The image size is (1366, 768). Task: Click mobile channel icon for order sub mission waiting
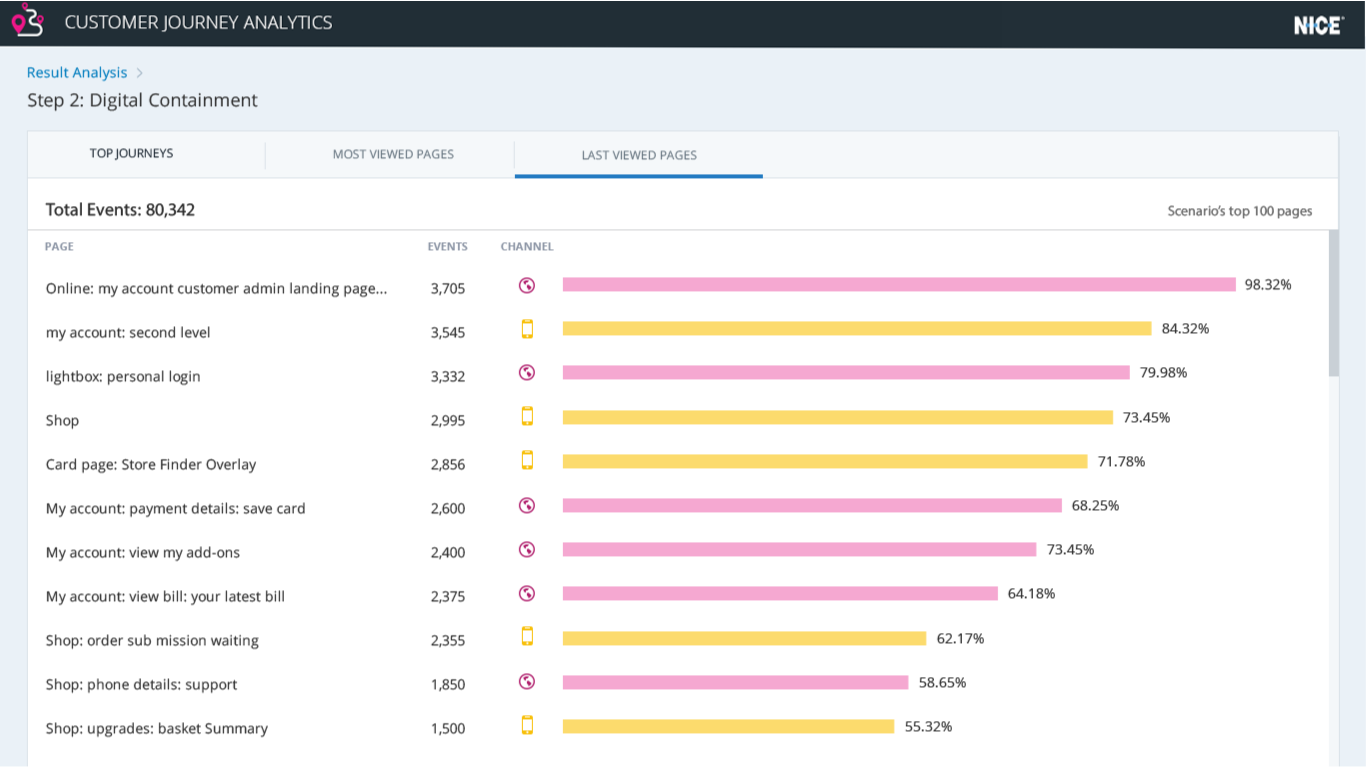528,637
